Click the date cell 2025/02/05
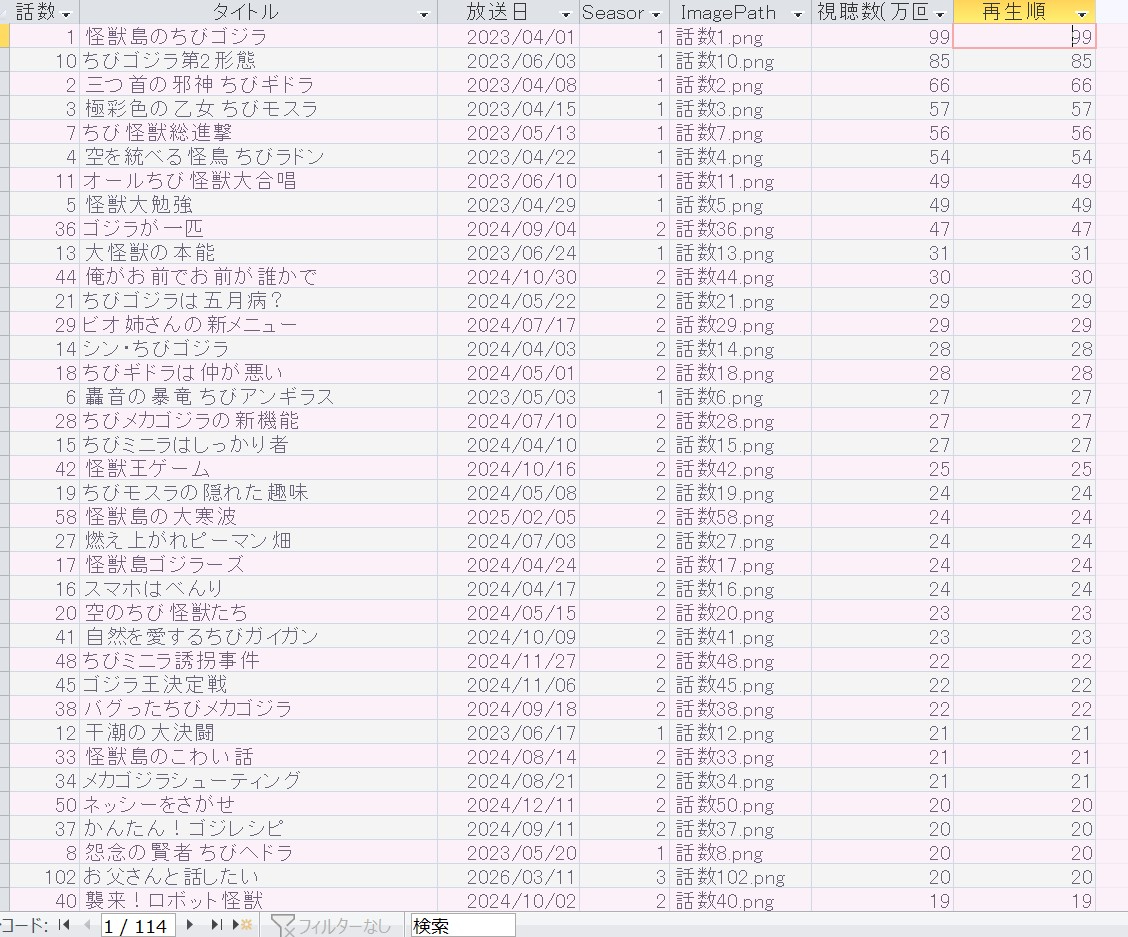This screenshot has height=937, width=1128. [508, 517]
